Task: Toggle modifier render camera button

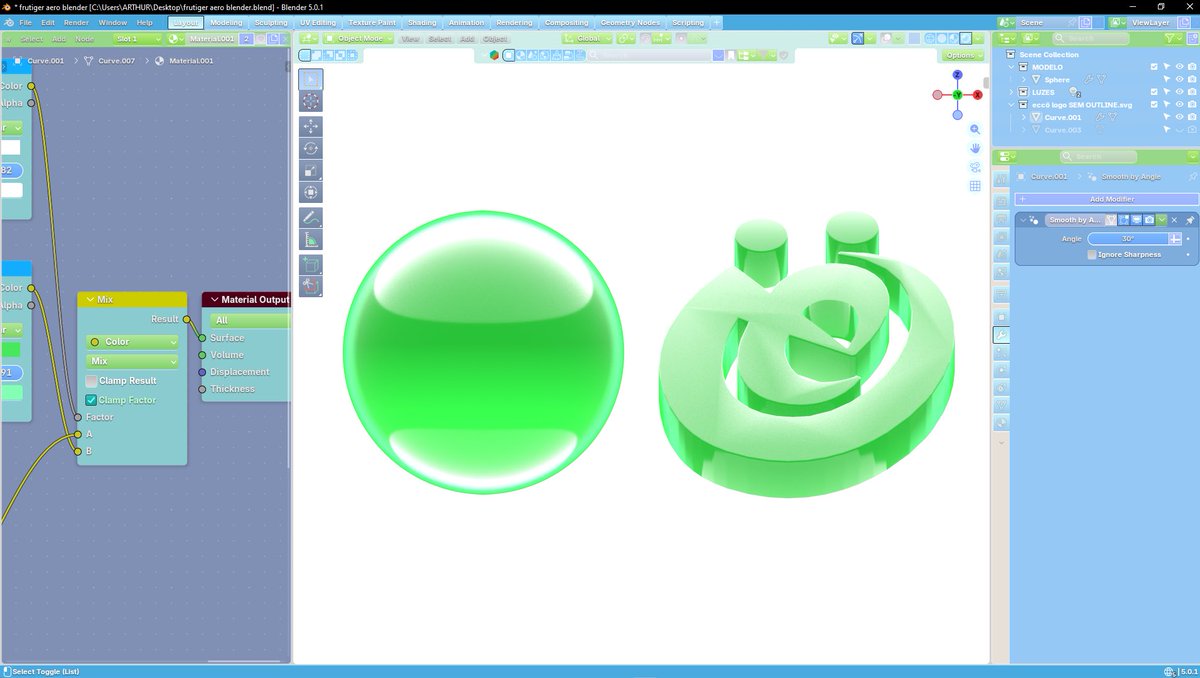Action: (1150, 219)
